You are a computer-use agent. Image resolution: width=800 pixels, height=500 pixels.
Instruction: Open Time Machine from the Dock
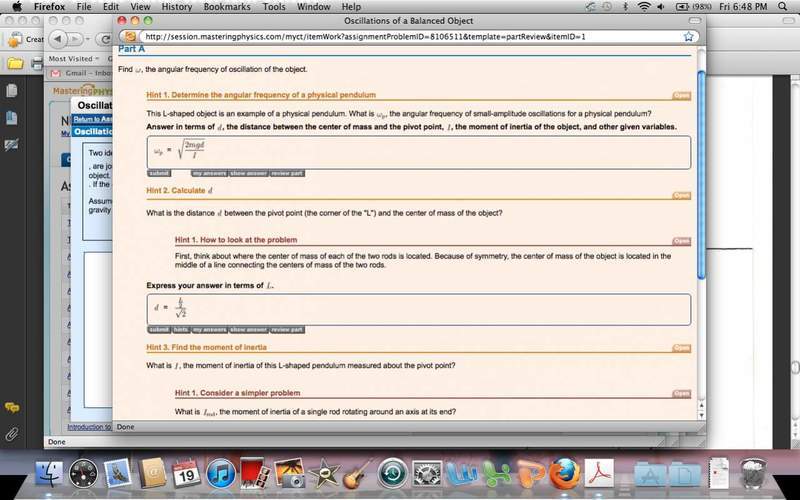[x=391, y=471]
